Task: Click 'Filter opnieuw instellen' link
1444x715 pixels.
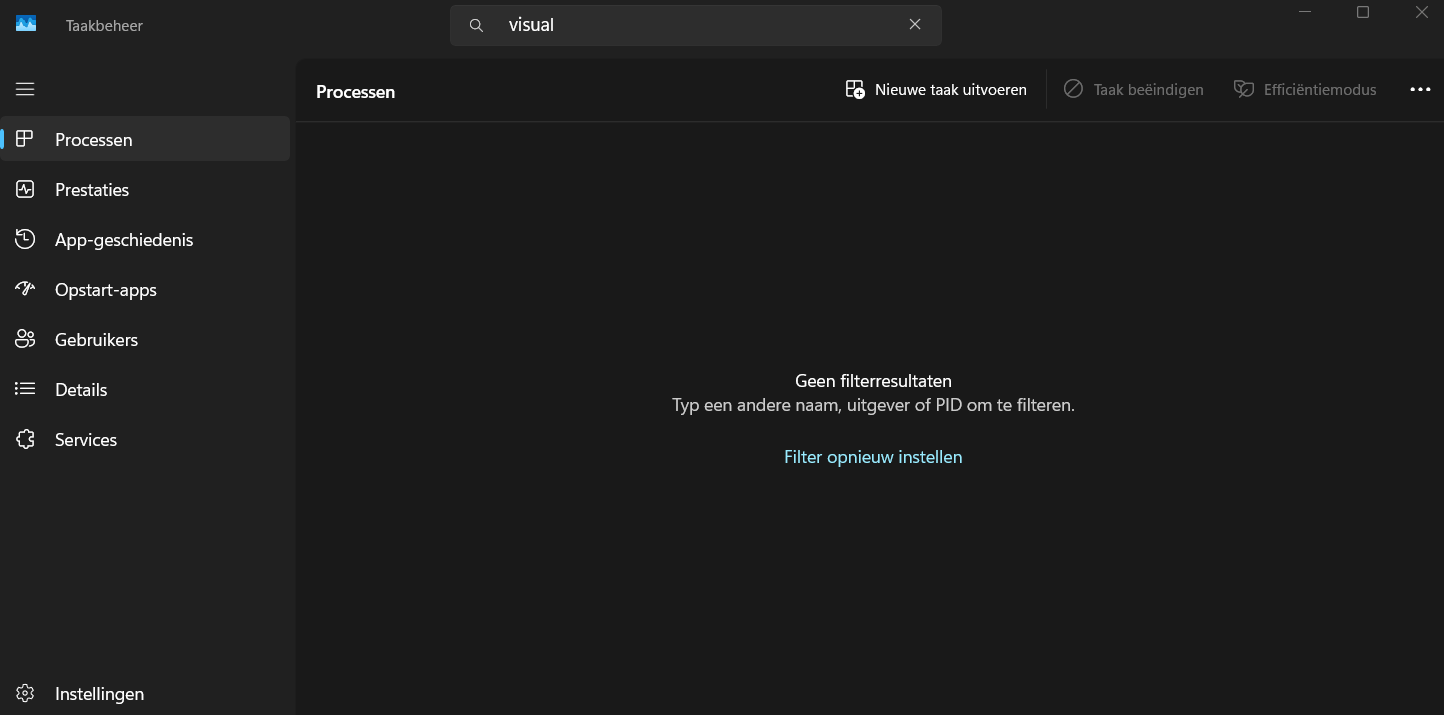Action: pos(873,457)
